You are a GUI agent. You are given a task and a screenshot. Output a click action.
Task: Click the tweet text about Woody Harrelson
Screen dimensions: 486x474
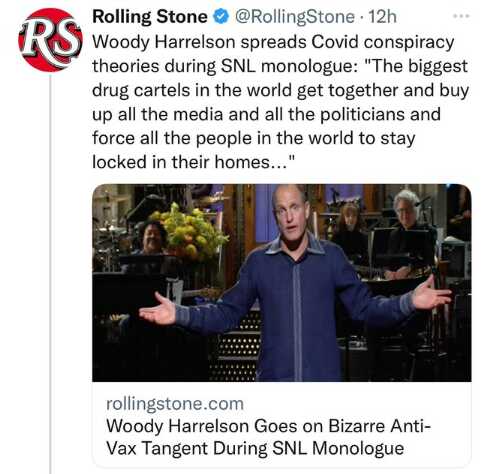[280, 102]
